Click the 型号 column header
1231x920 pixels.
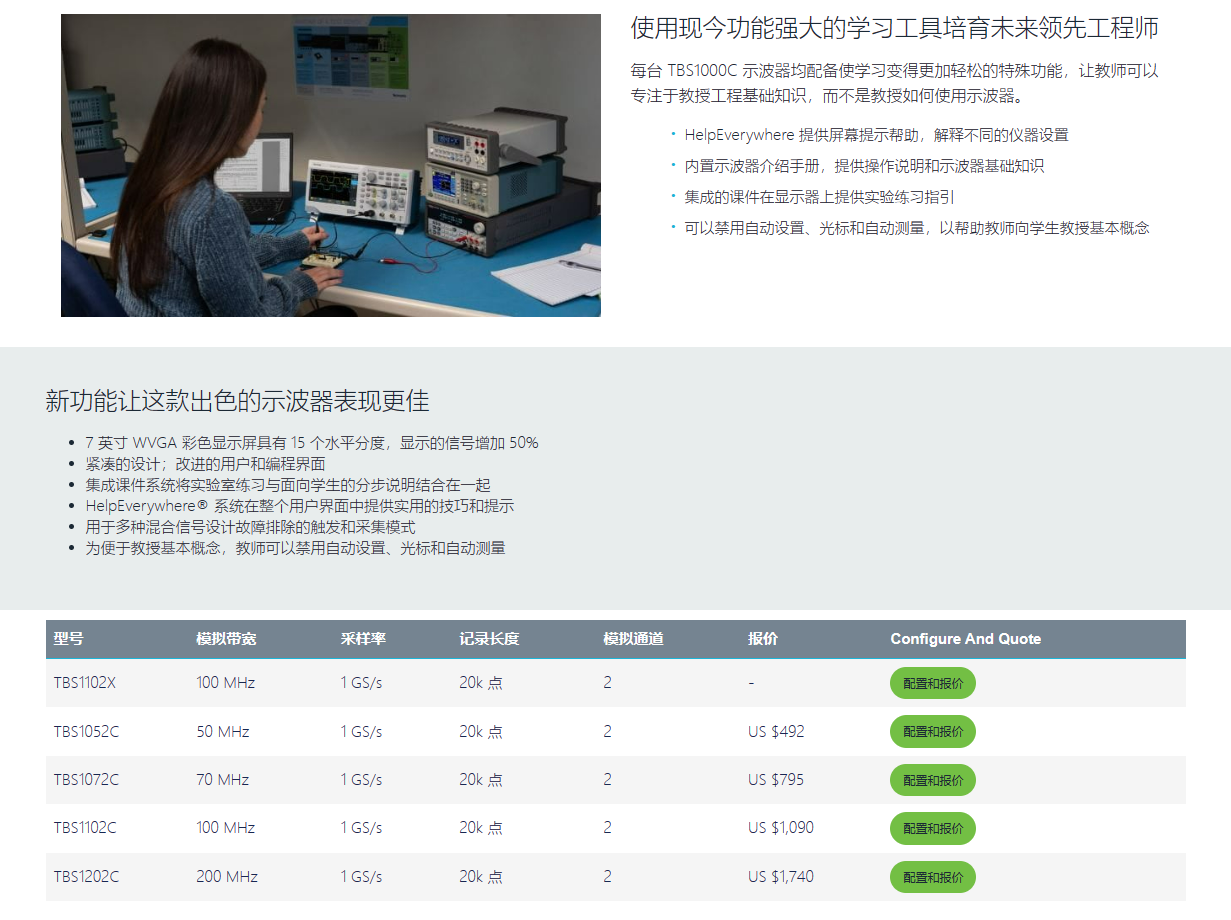68,639
